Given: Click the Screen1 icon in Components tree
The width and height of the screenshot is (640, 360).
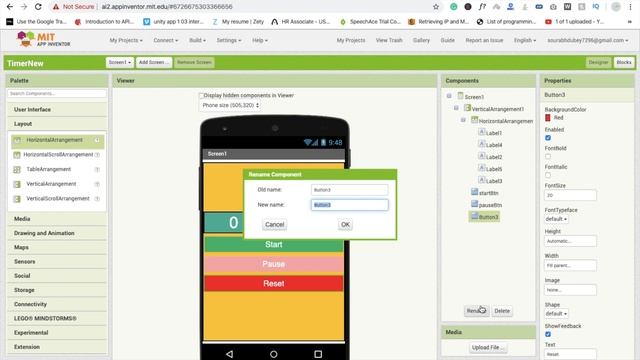Looking at the screenshot, I should pyautogui.click(x=460, y=96).
